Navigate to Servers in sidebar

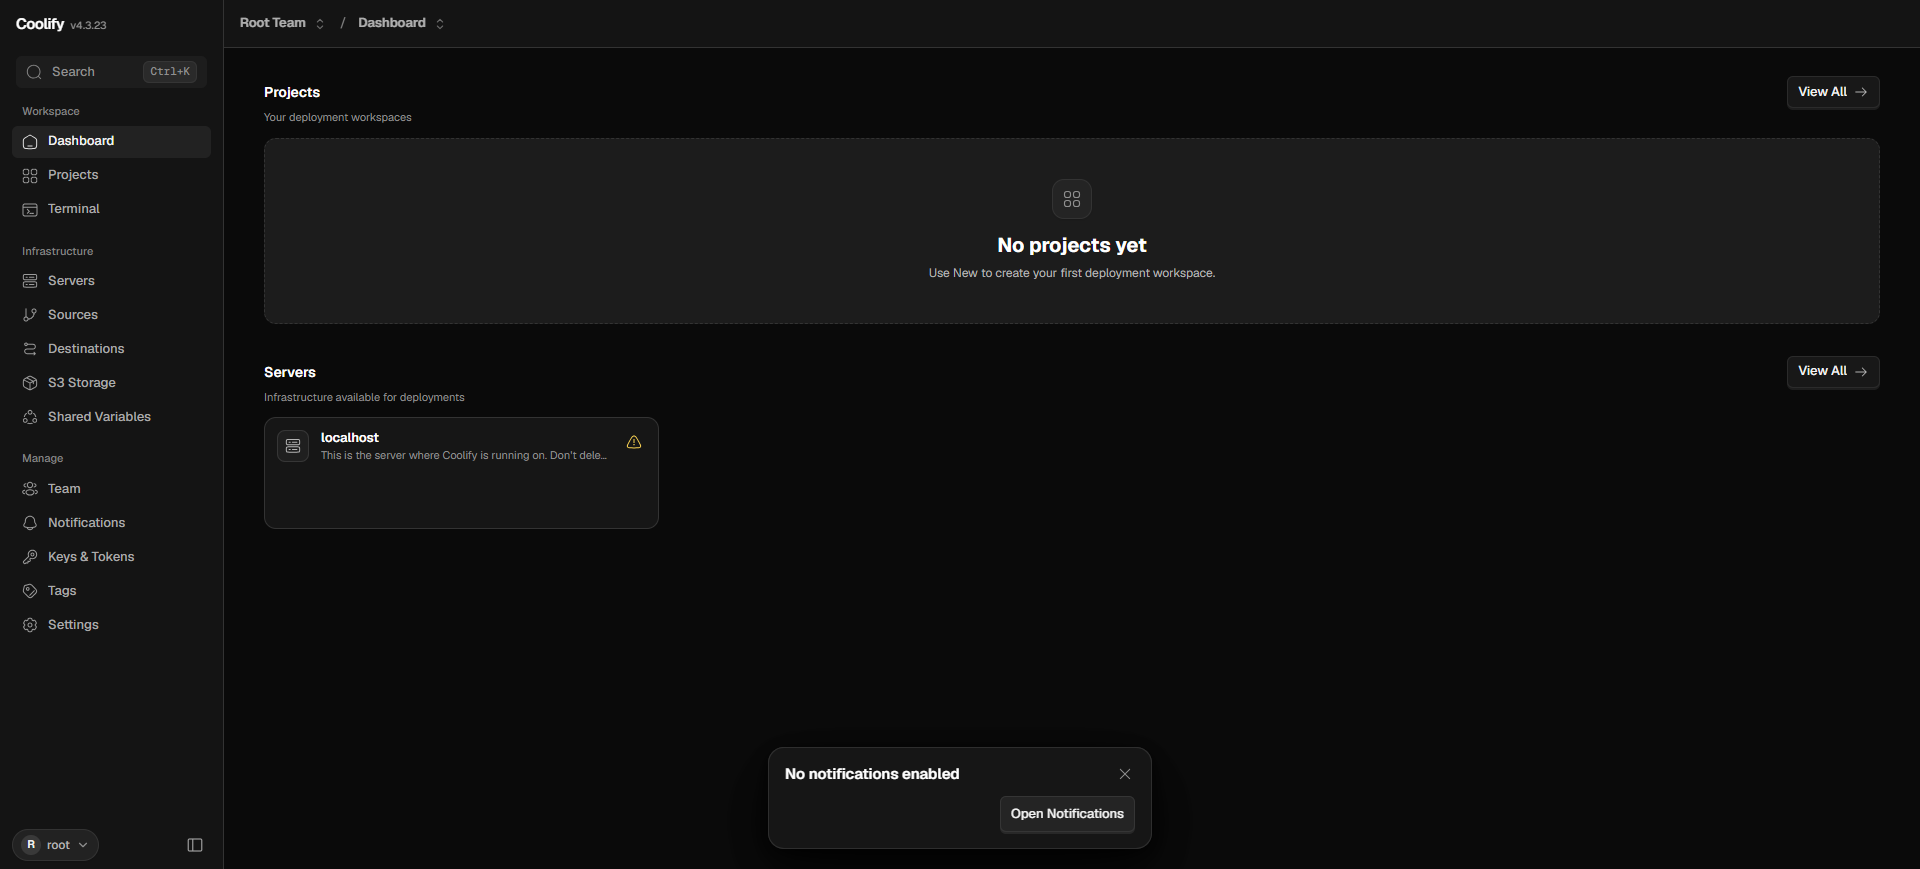(111, 281)
